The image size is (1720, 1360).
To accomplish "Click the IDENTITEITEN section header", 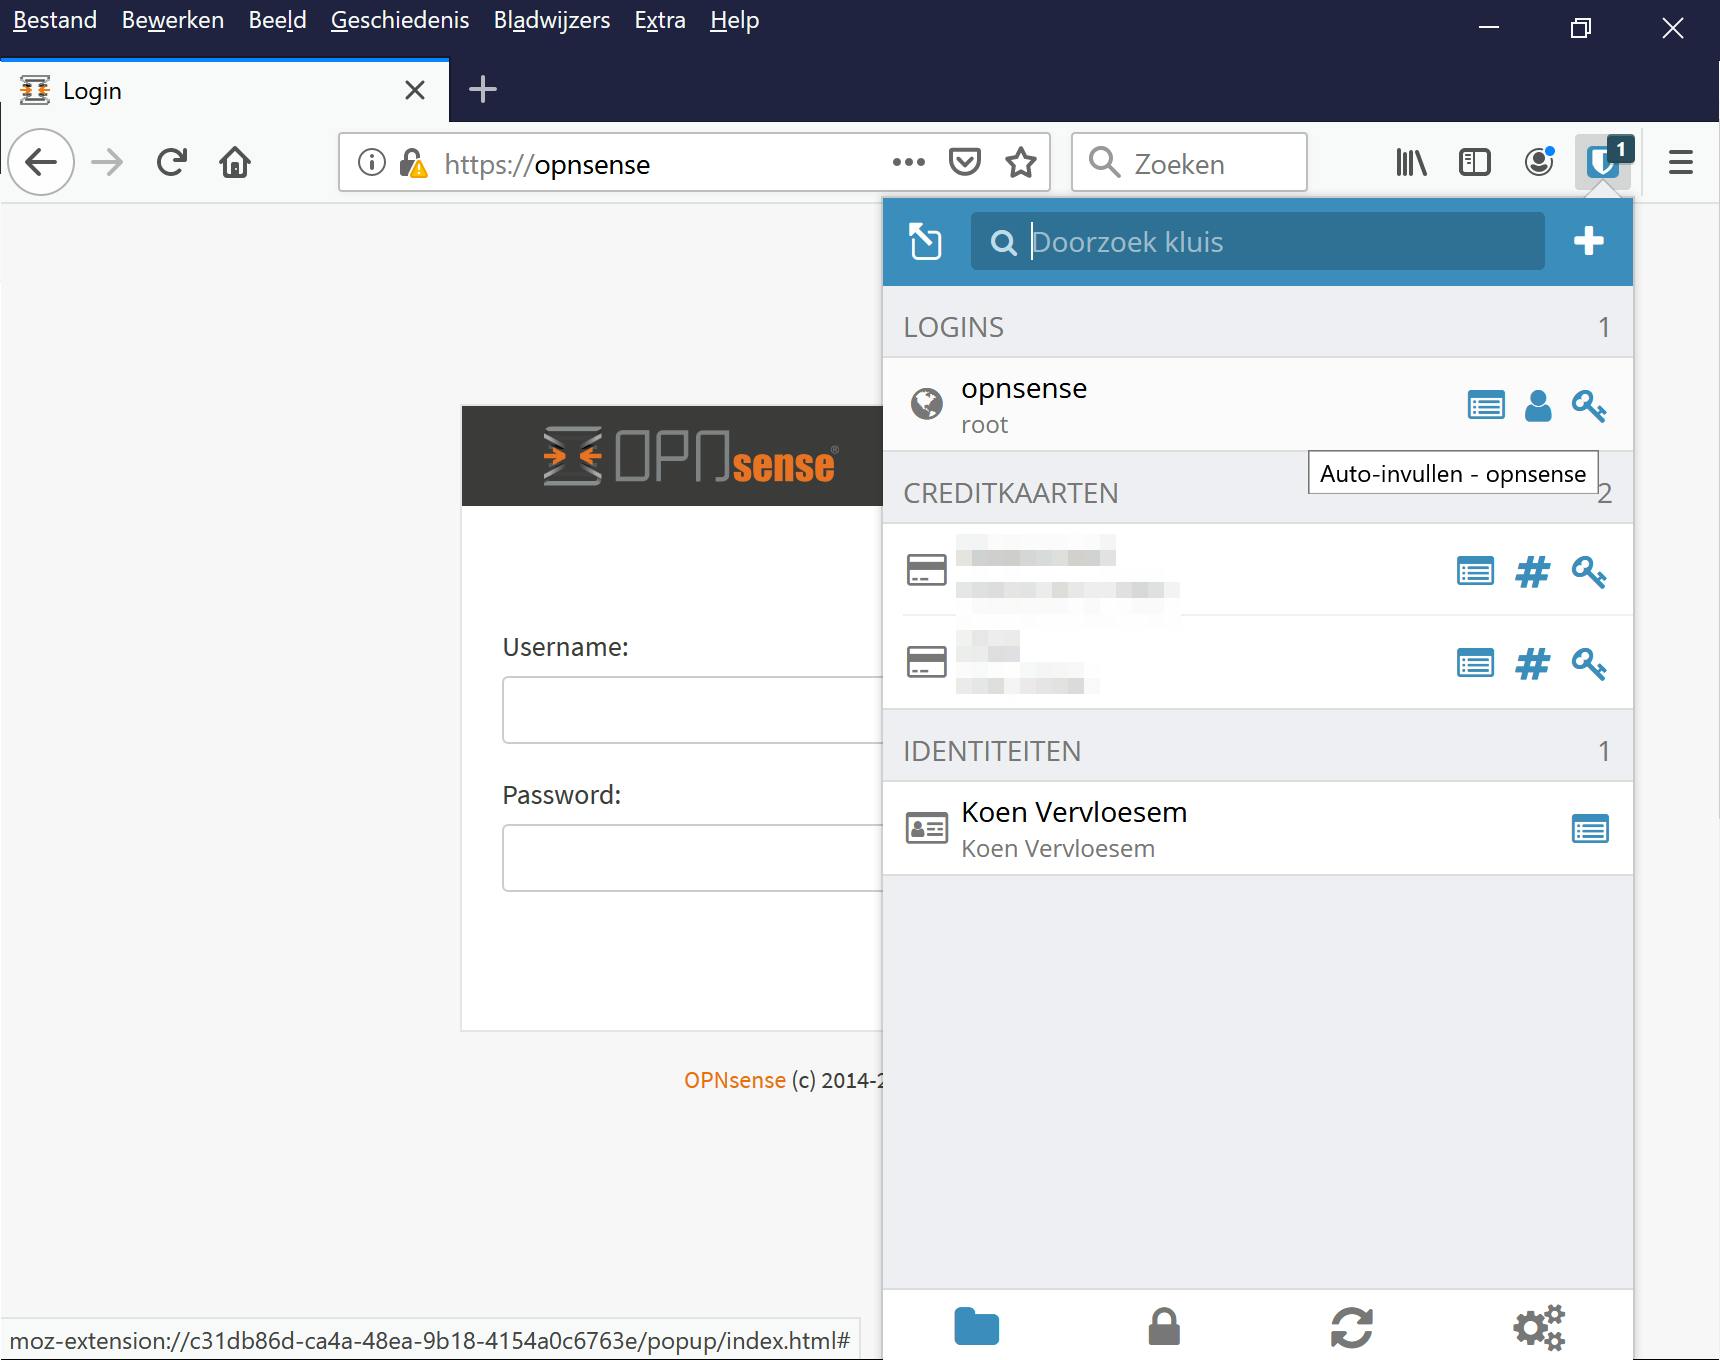I will 1258,751.
